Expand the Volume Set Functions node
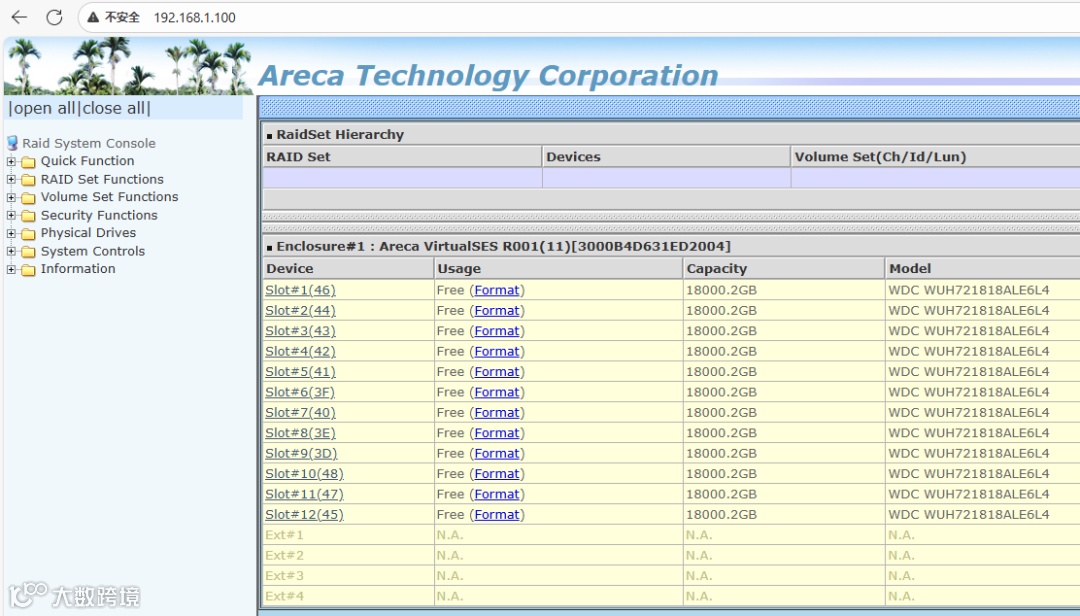1080x616 pixels. [11, 197]
